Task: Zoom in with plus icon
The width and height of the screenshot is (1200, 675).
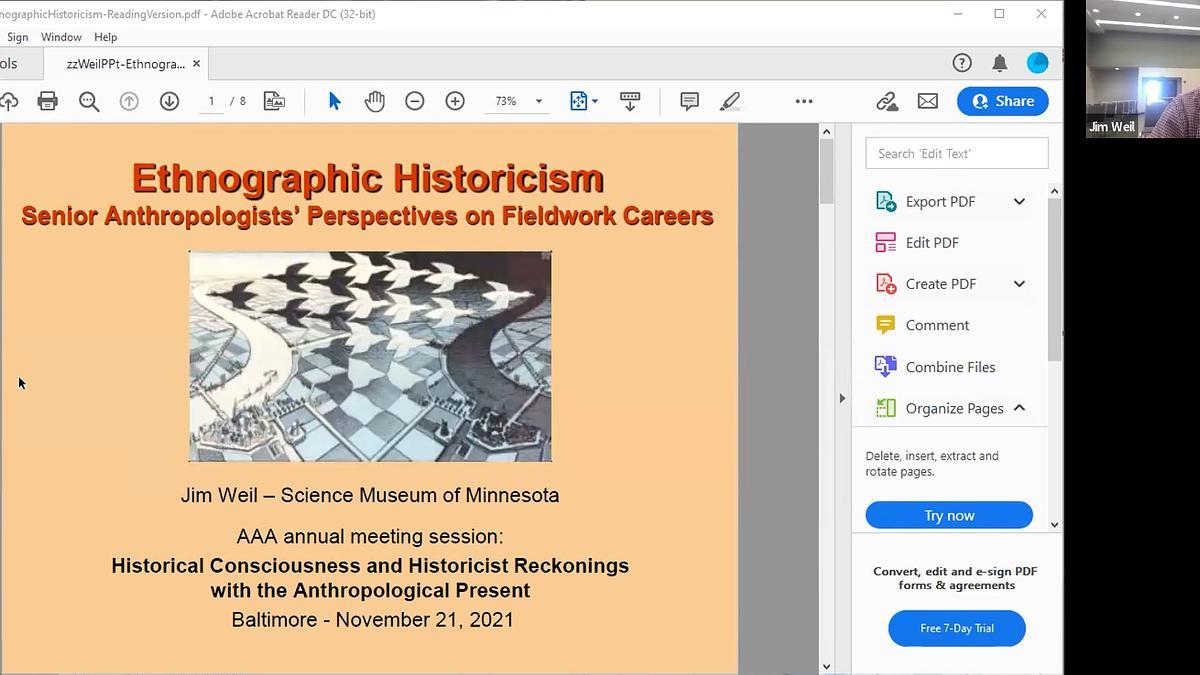Action: pos(455,101)
